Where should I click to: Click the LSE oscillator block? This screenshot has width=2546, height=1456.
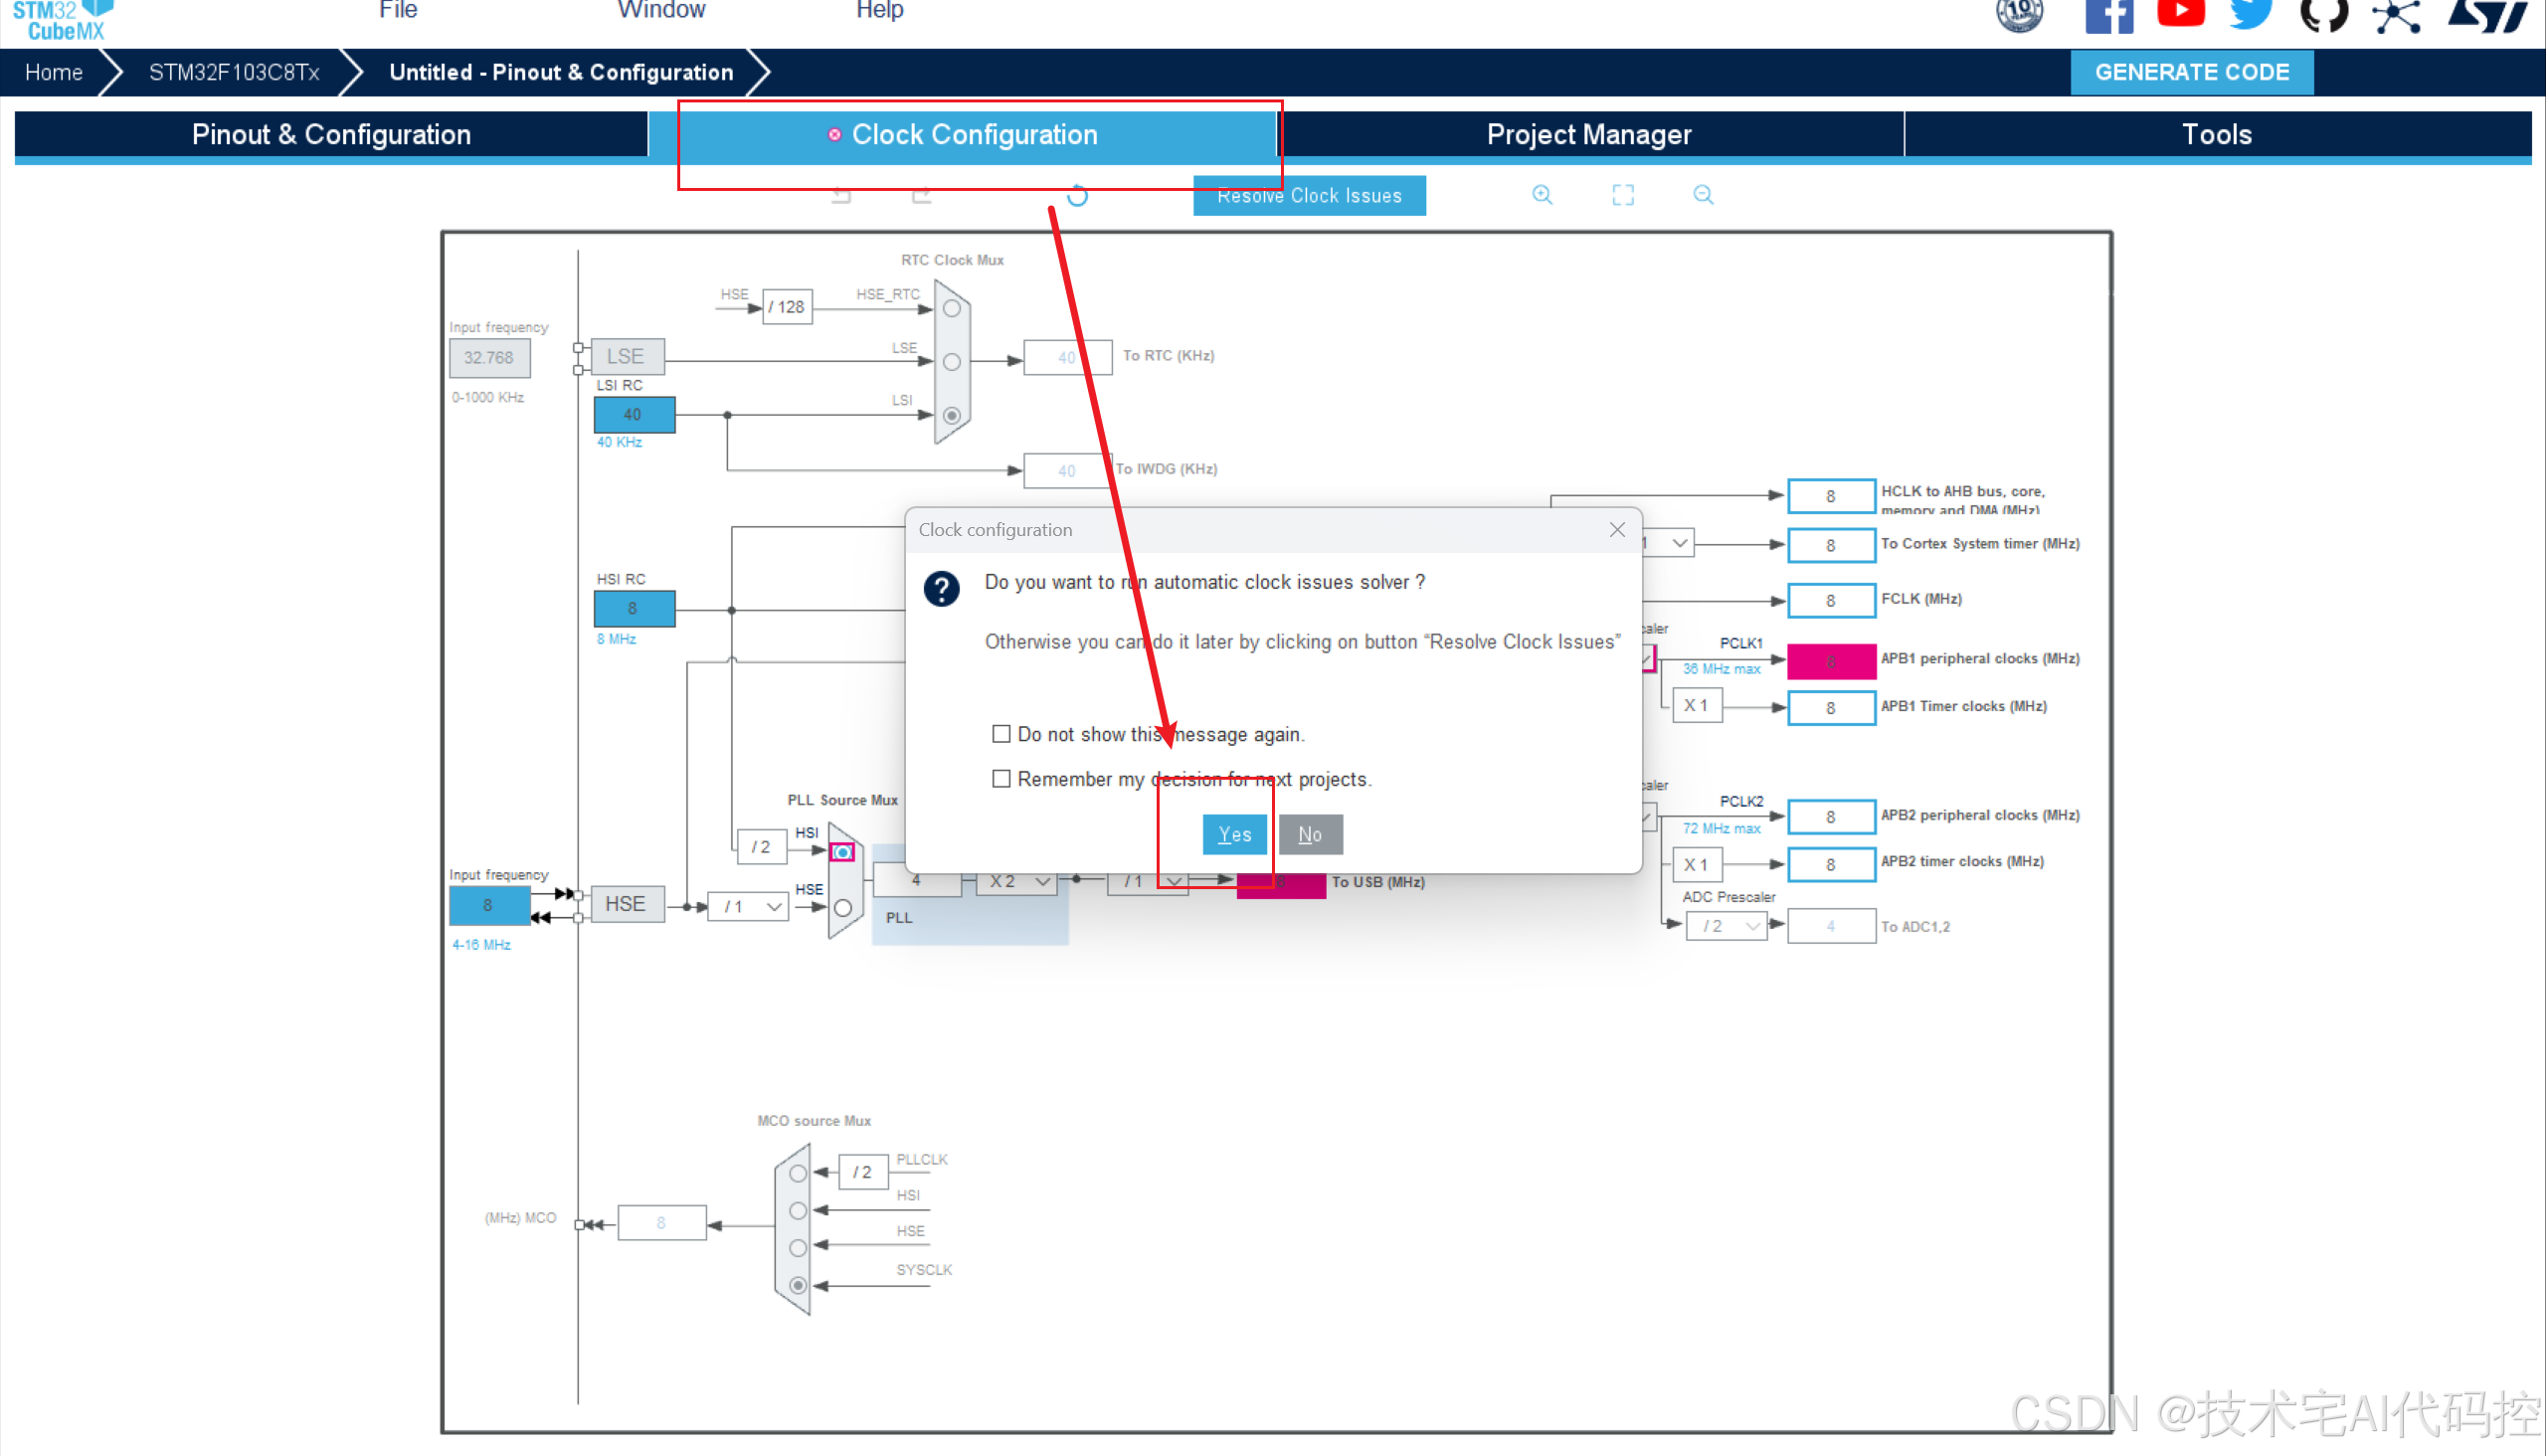(x=627, y=356)
